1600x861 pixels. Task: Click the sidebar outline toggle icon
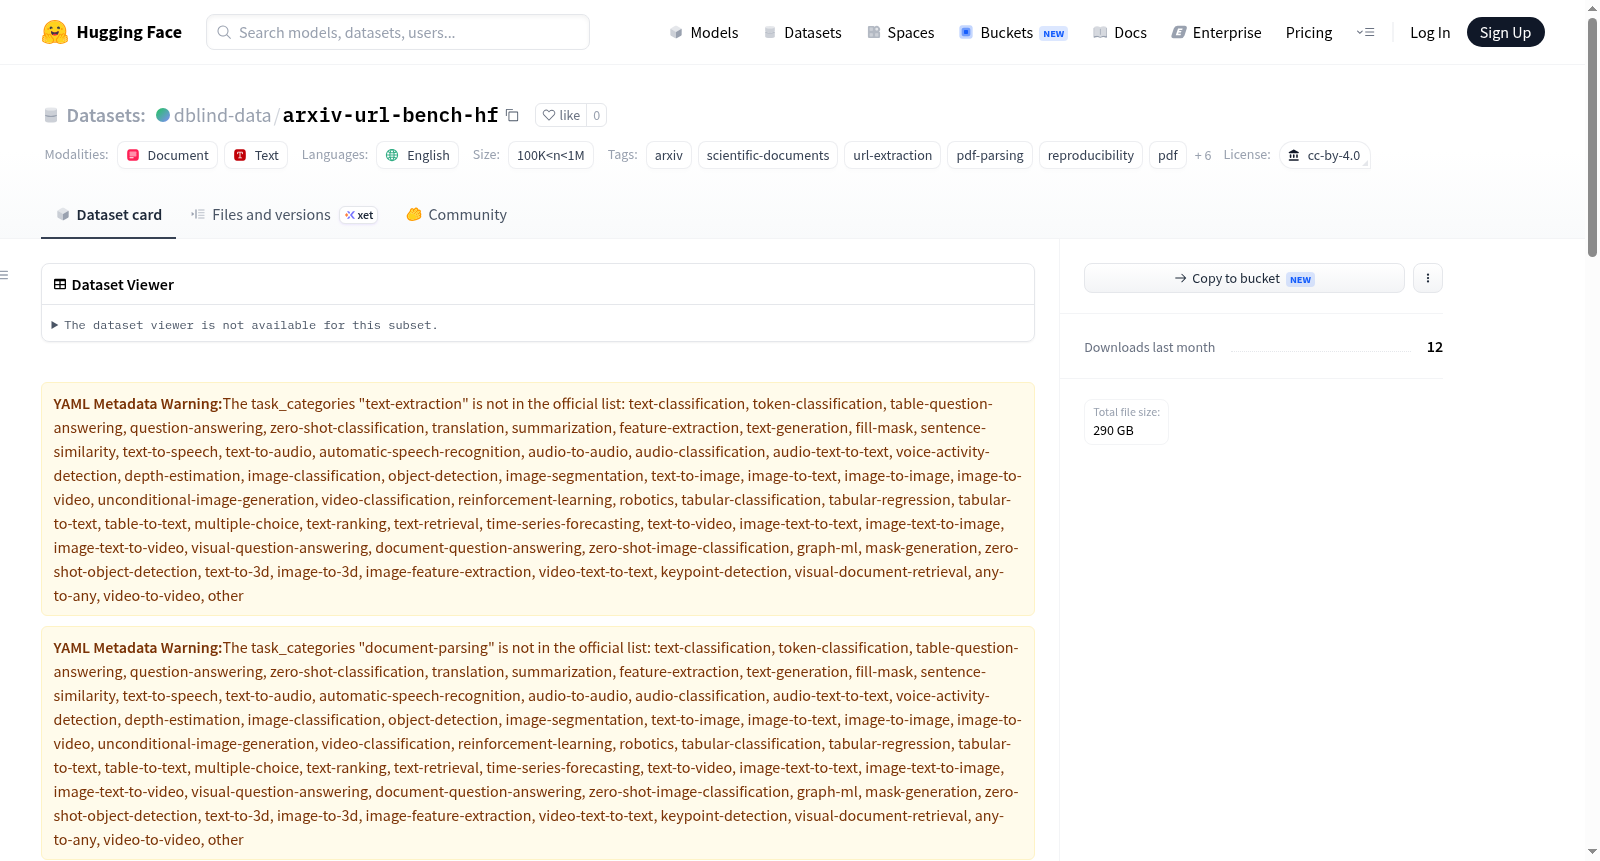tap(4, 275)
